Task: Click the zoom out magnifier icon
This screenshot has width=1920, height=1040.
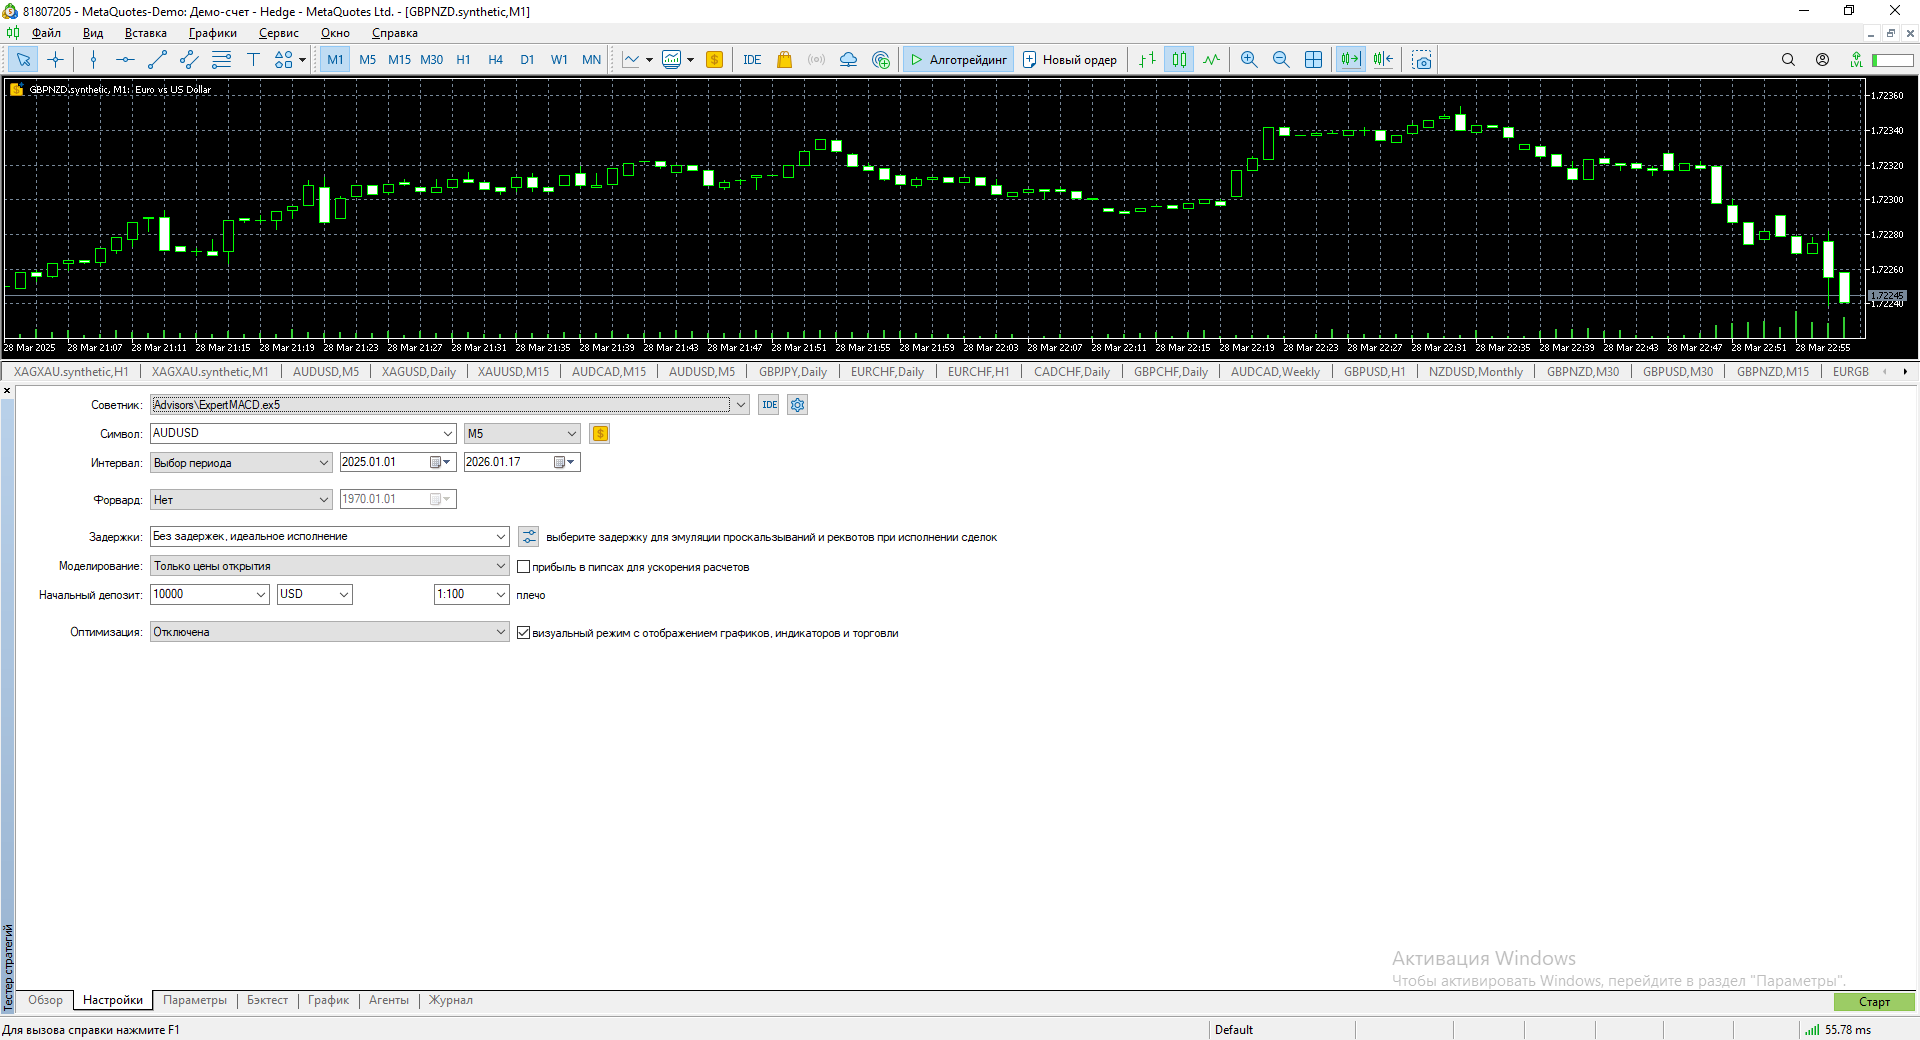Action: point(1281,60)
